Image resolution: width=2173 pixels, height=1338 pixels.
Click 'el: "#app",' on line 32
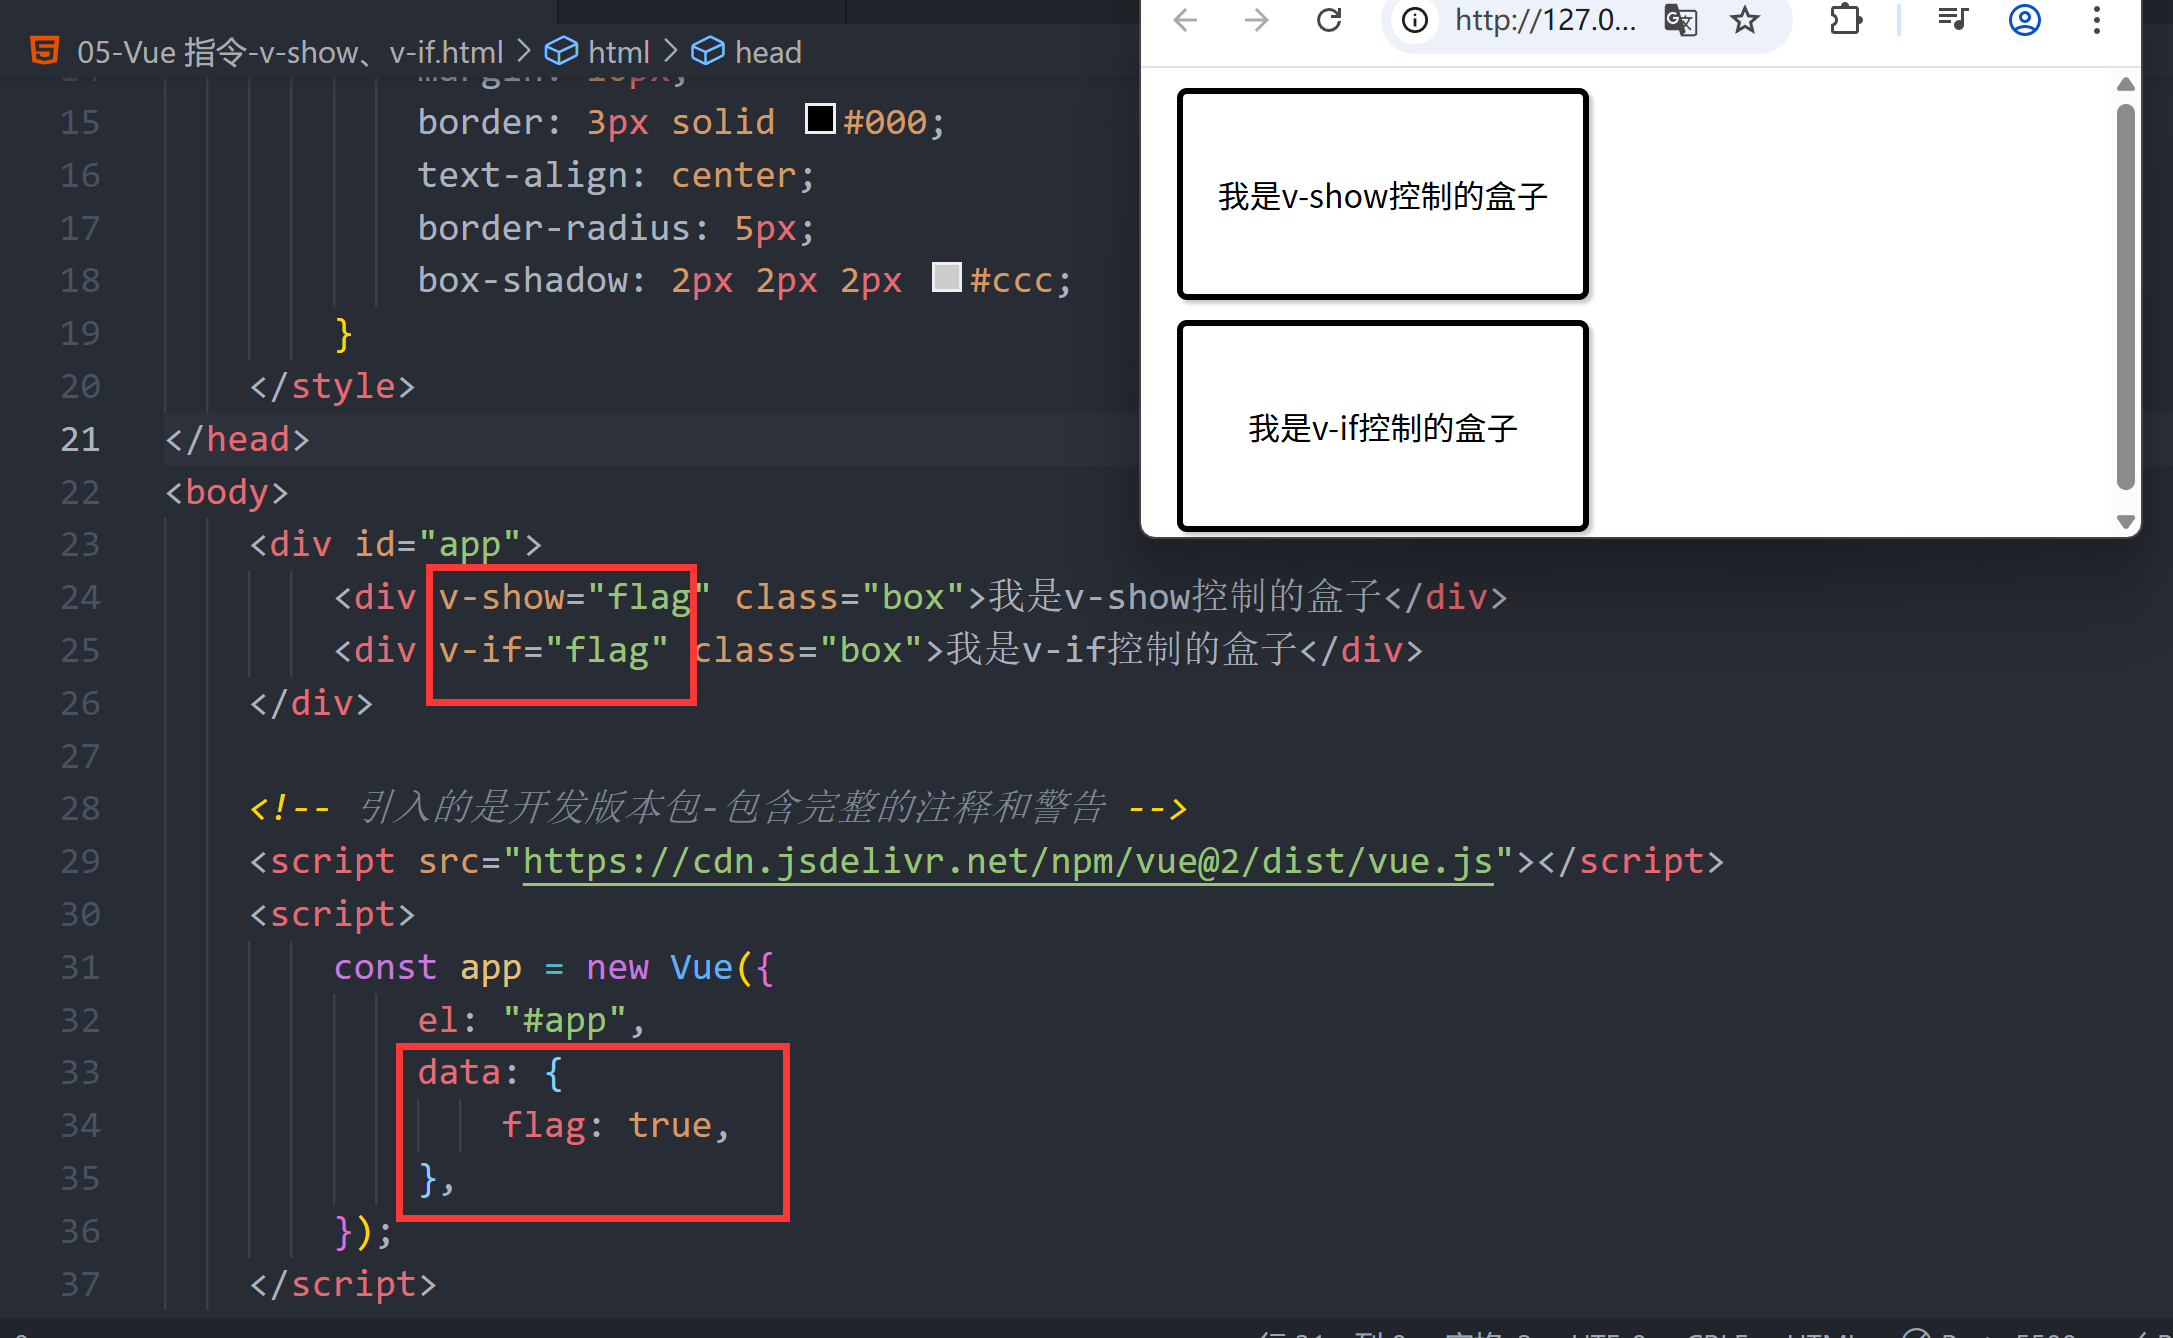(532, 1020)
